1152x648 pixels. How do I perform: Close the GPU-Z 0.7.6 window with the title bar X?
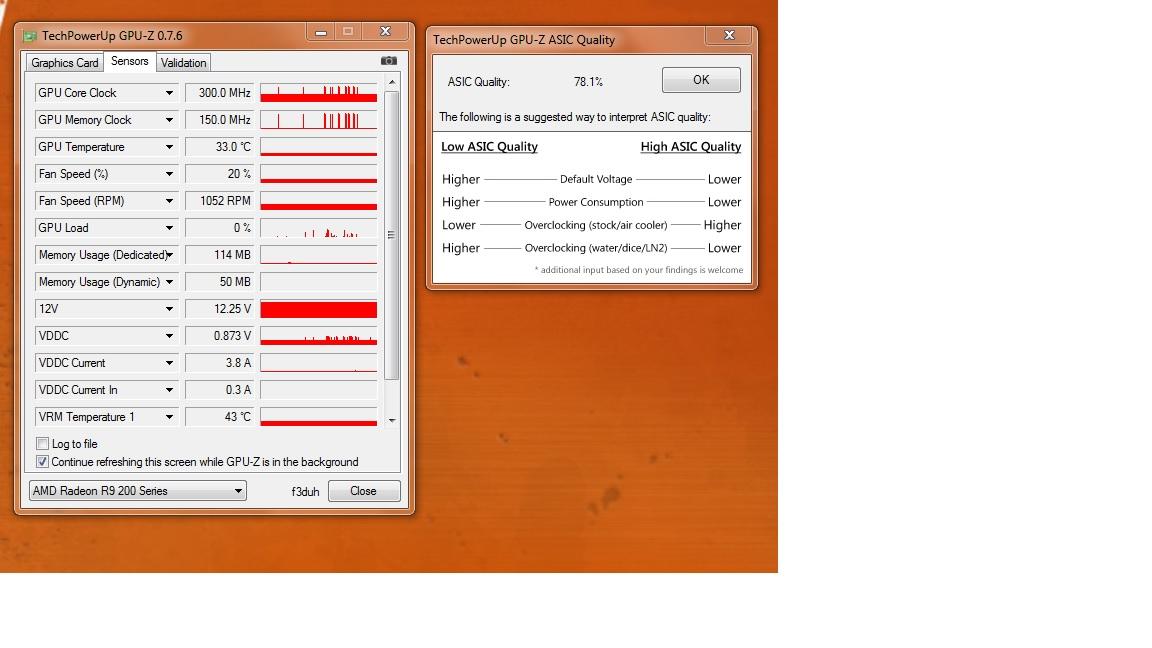click(385, 32)
